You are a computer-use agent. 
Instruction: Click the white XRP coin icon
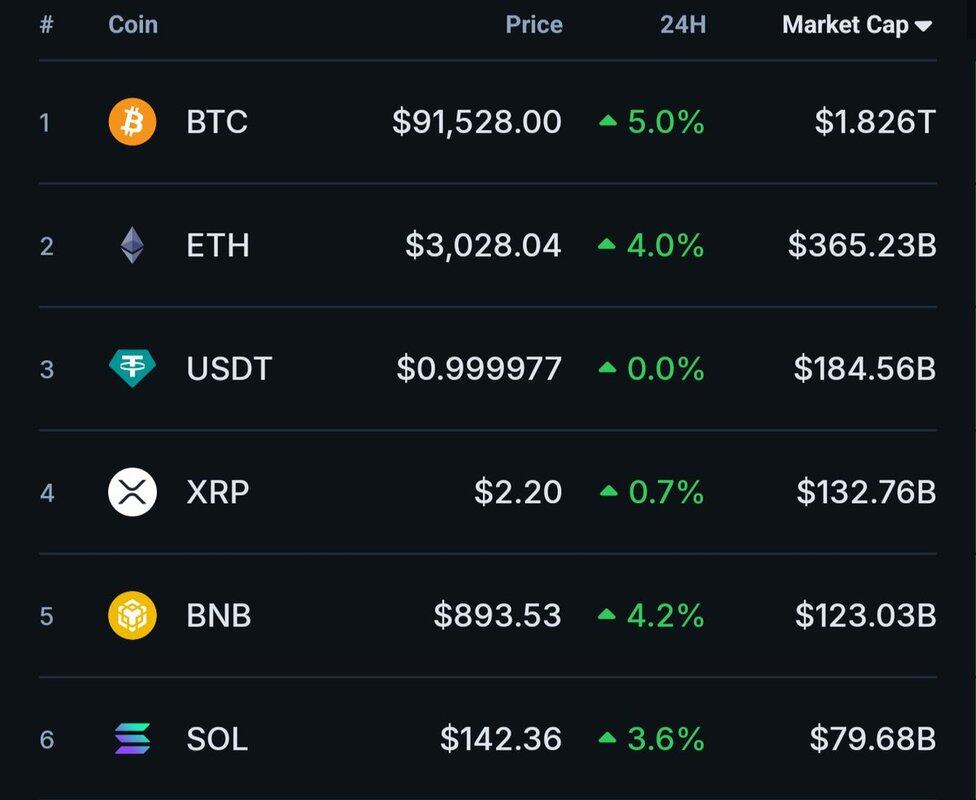click(132, 492)
